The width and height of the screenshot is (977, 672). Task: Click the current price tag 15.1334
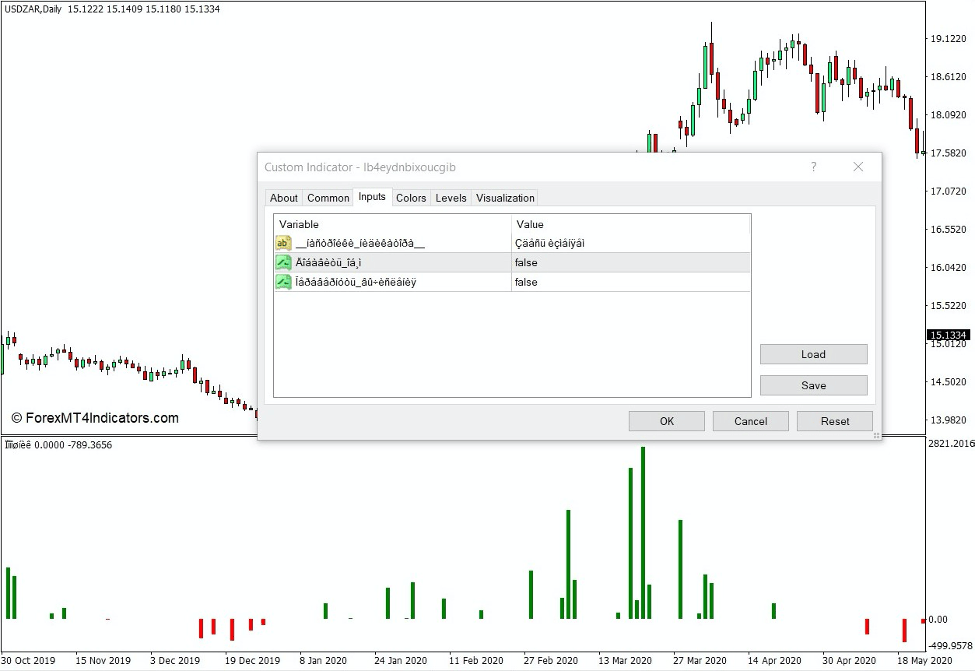pyautogui.click(x=946, y=336)
